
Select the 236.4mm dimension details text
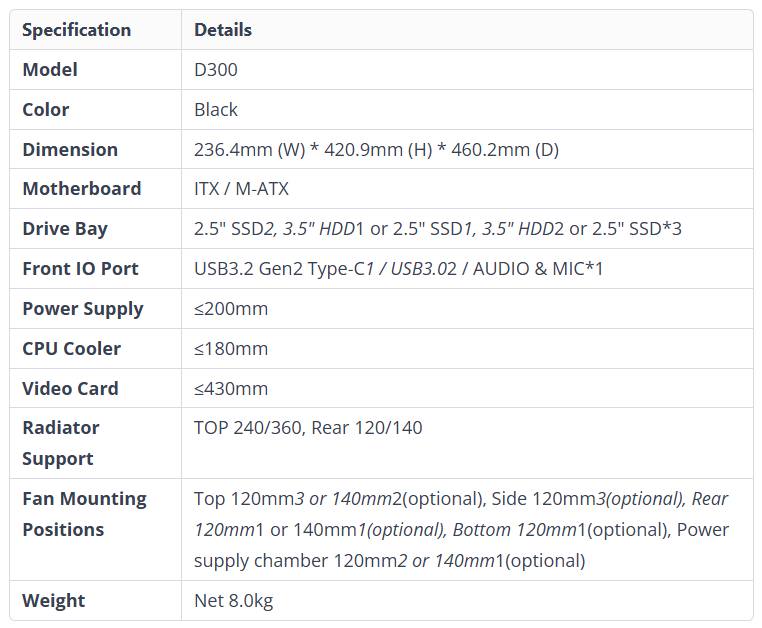point(376,150)
